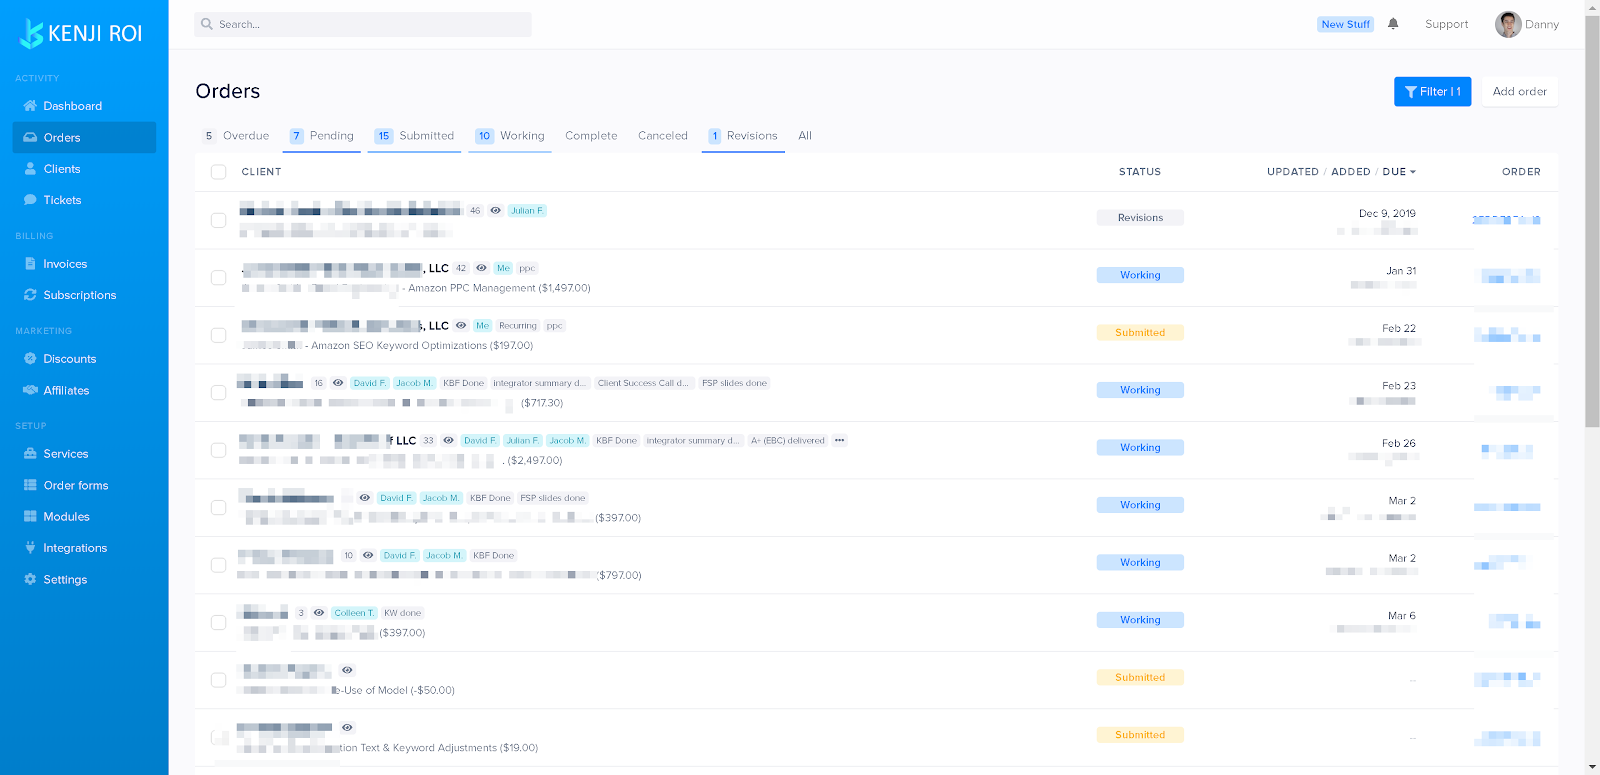Switch to the Overdue tab
The height and width of the screenshot is (775, 1600).
click(236, 136)
